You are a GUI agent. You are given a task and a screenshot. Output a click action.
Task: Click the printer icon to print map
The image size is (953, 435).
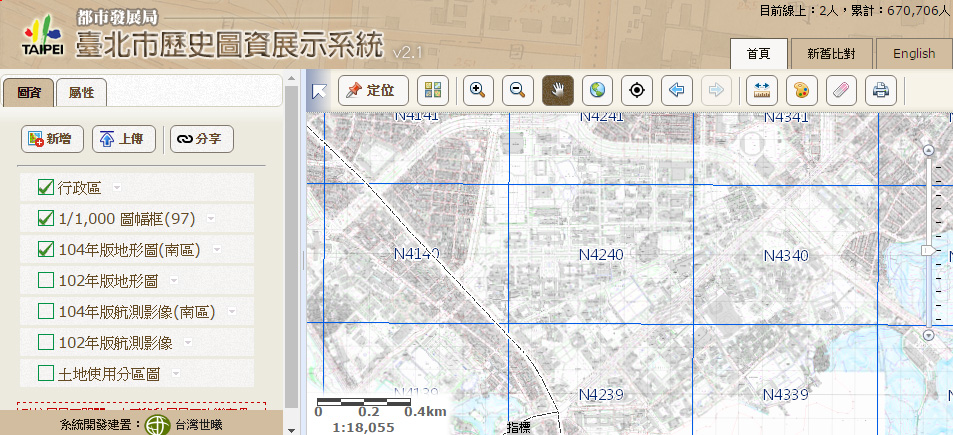click(x=880, y=91)
